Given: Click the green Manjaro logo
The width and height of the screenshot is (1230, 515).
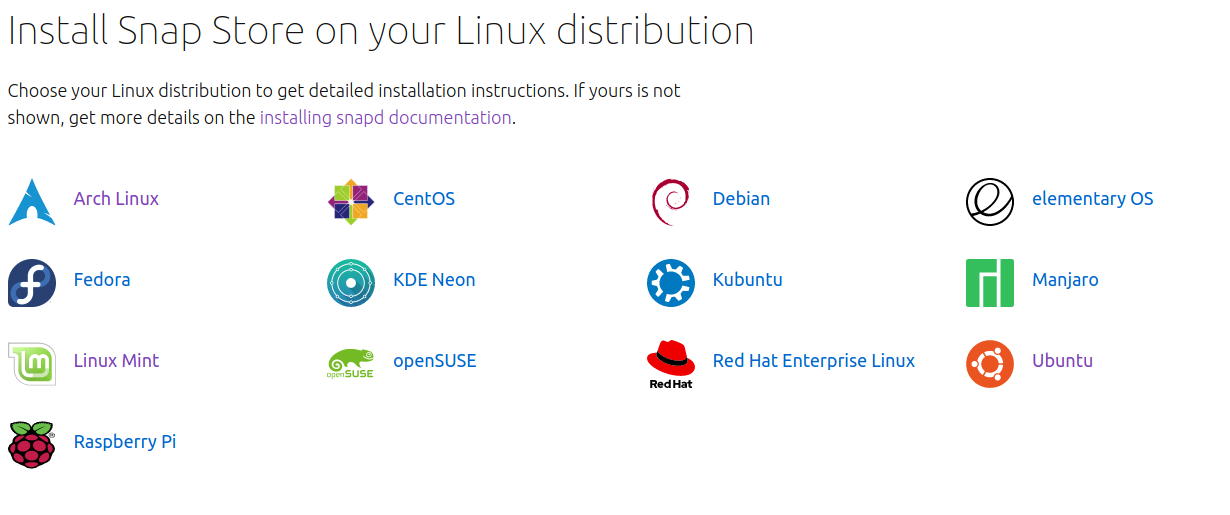Looking at the screenshot, I should pos(990,283).
